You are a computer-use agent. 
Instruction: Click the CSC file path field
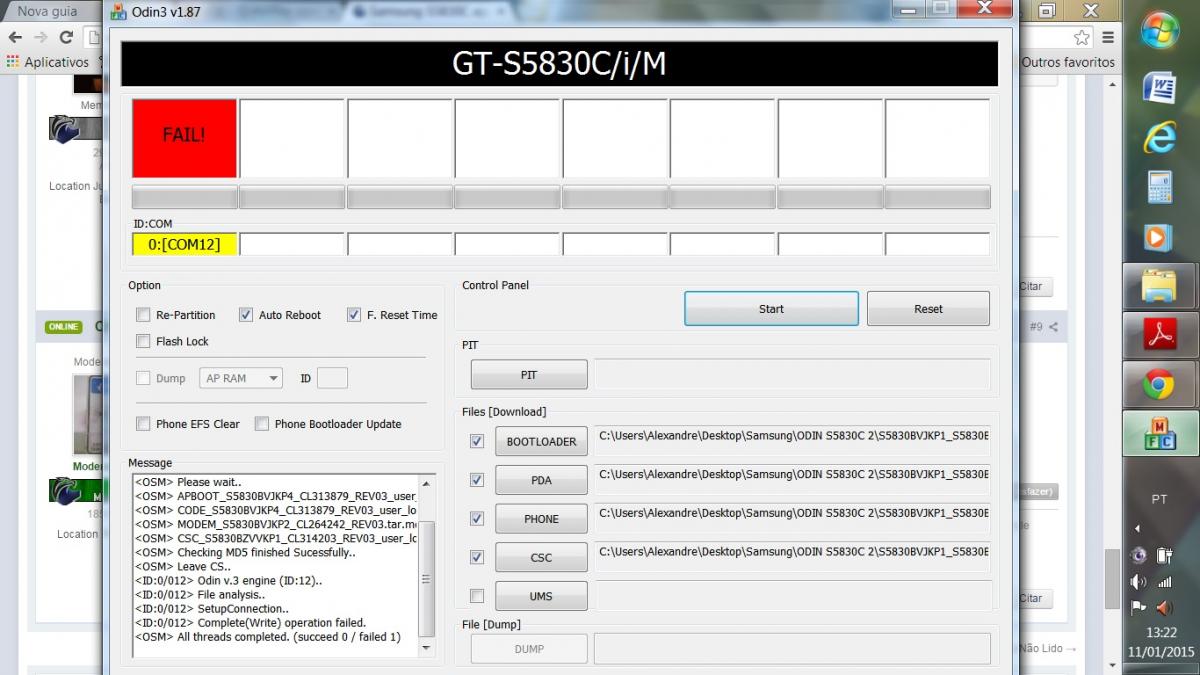pyautogui.click(x=792, y=557)
